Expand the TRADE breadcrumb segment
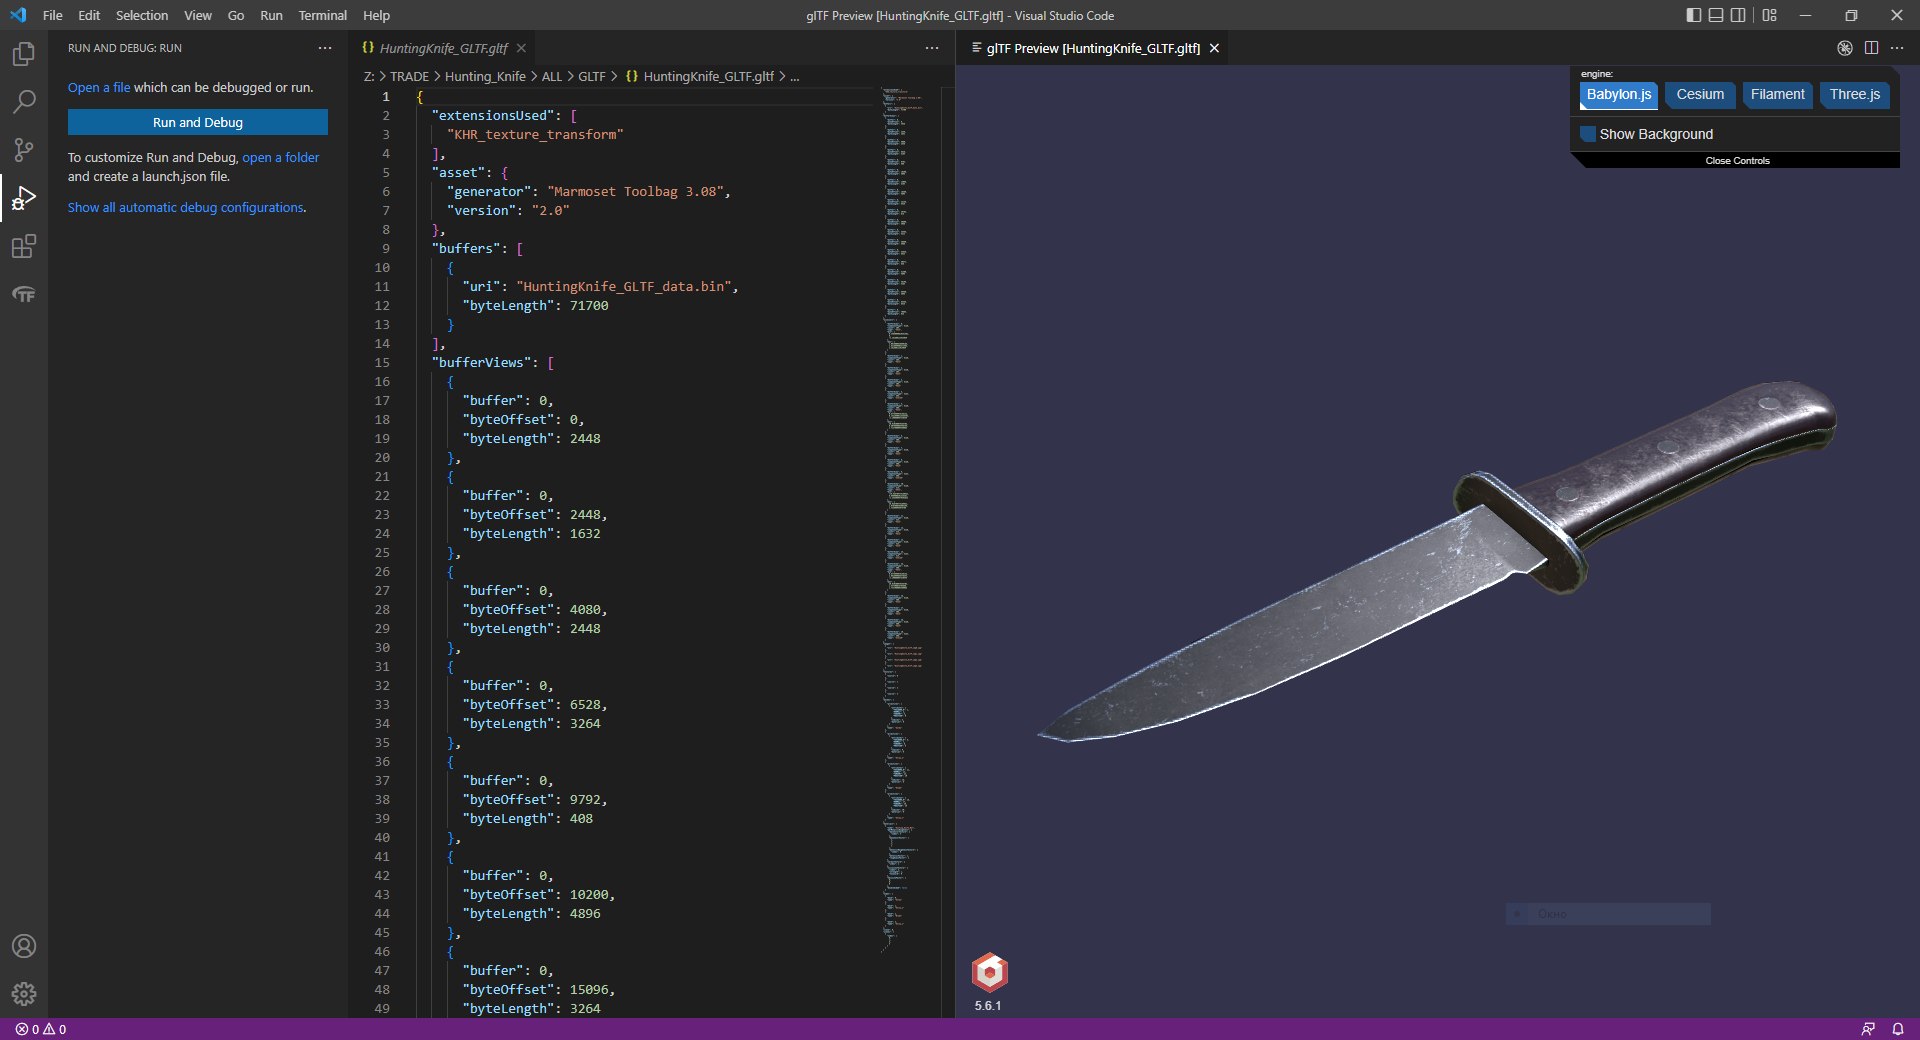The width and height of the screenshot is (1920, 1040). pyautogui.click(x=409, y=76)
